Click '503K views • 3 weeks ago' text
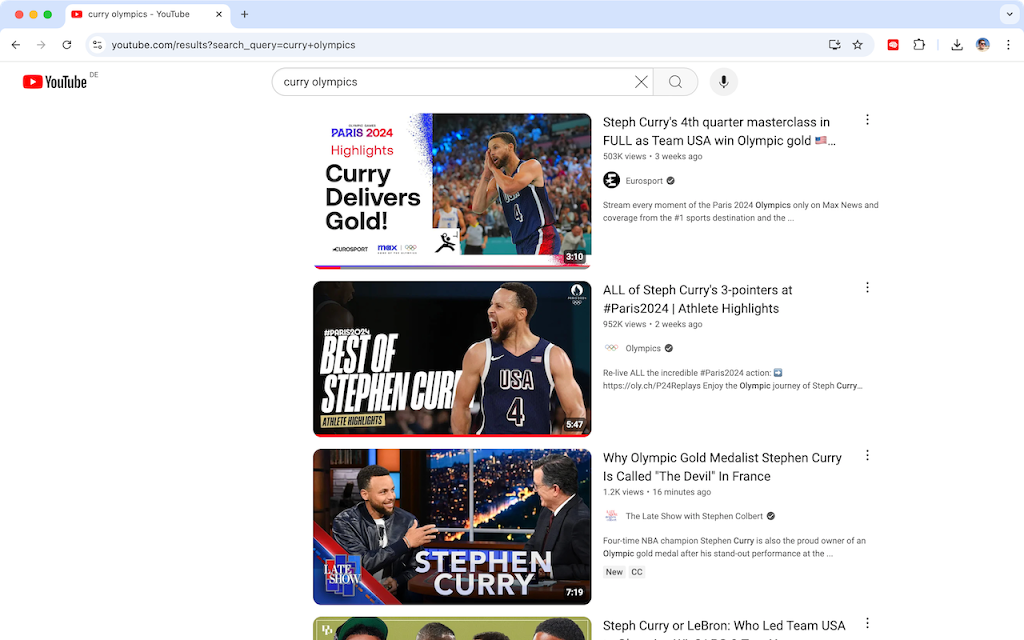The height and width of the screenshot is (640, 1024). tap(652, 157)
